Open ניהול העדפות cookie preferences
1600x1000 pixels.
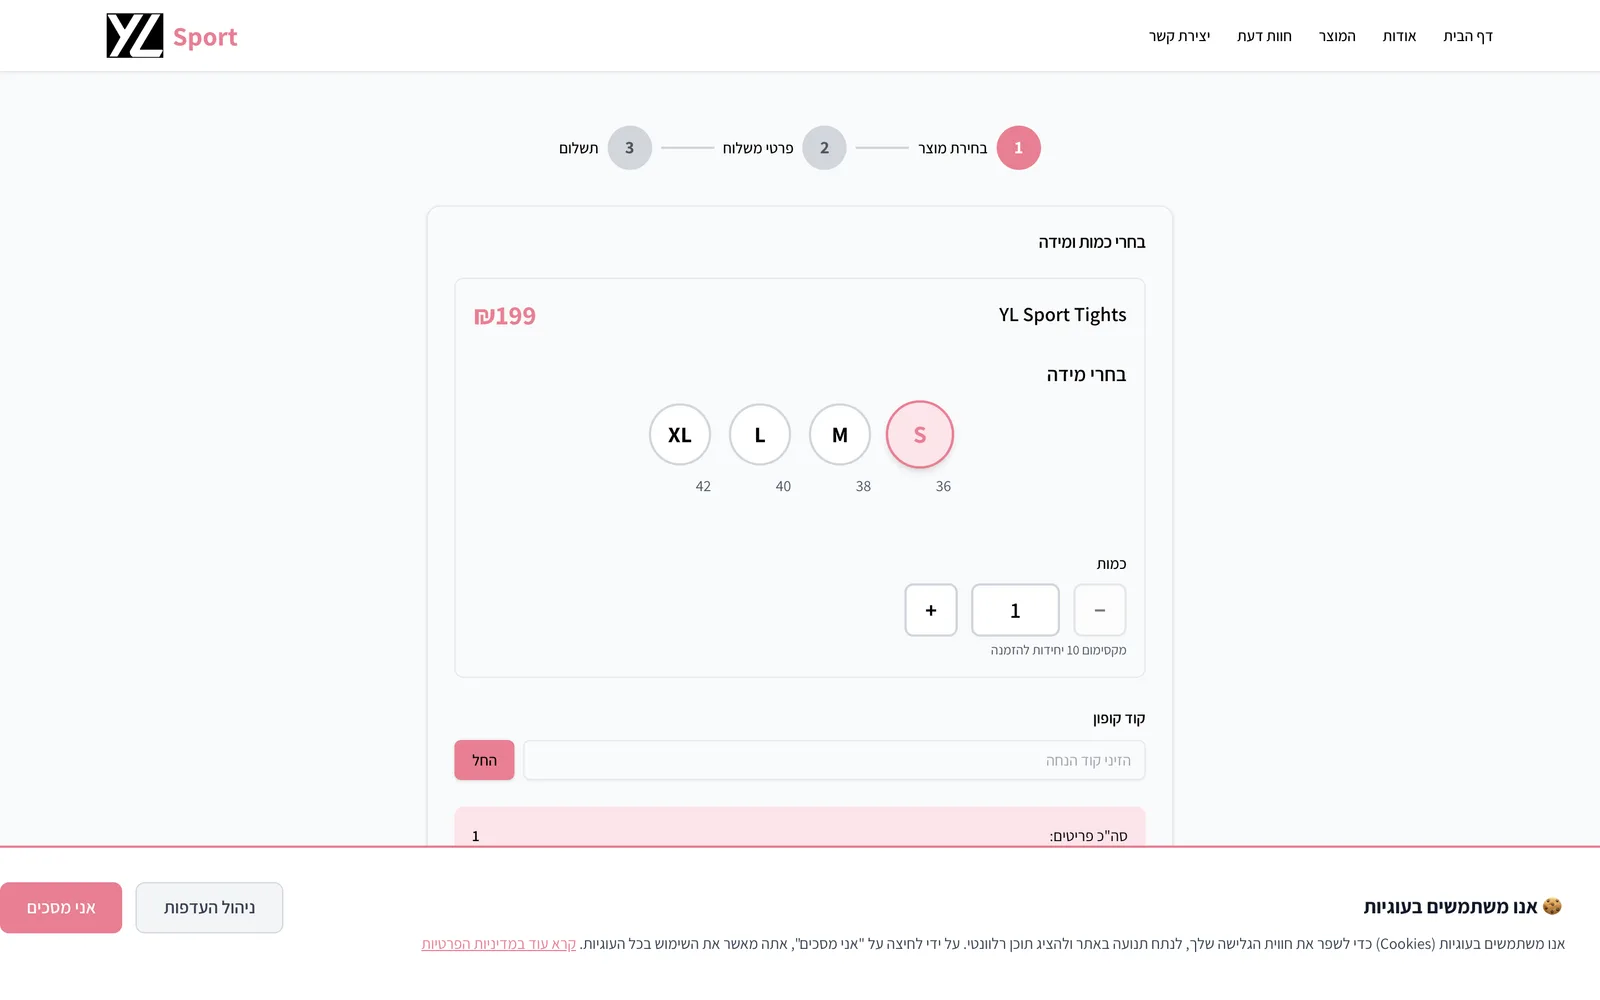pos(209,908)
